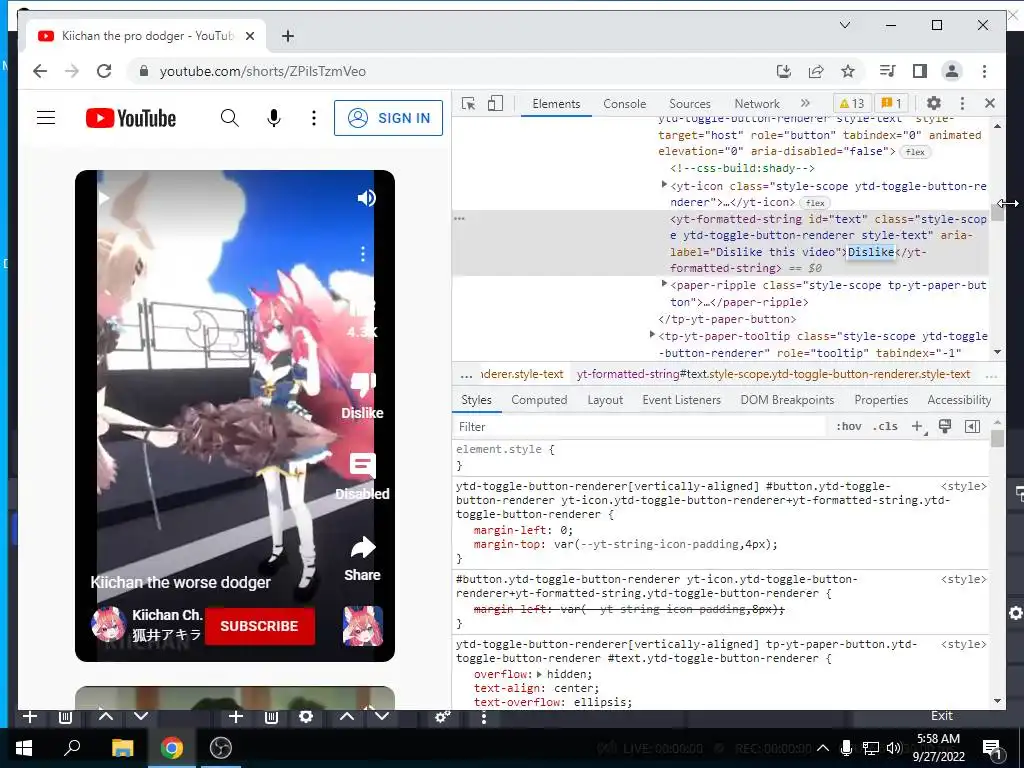This screenshot has width=1024, height=768.
Task: Open the 13 warnings badge
Action: (x=852, y=103)
